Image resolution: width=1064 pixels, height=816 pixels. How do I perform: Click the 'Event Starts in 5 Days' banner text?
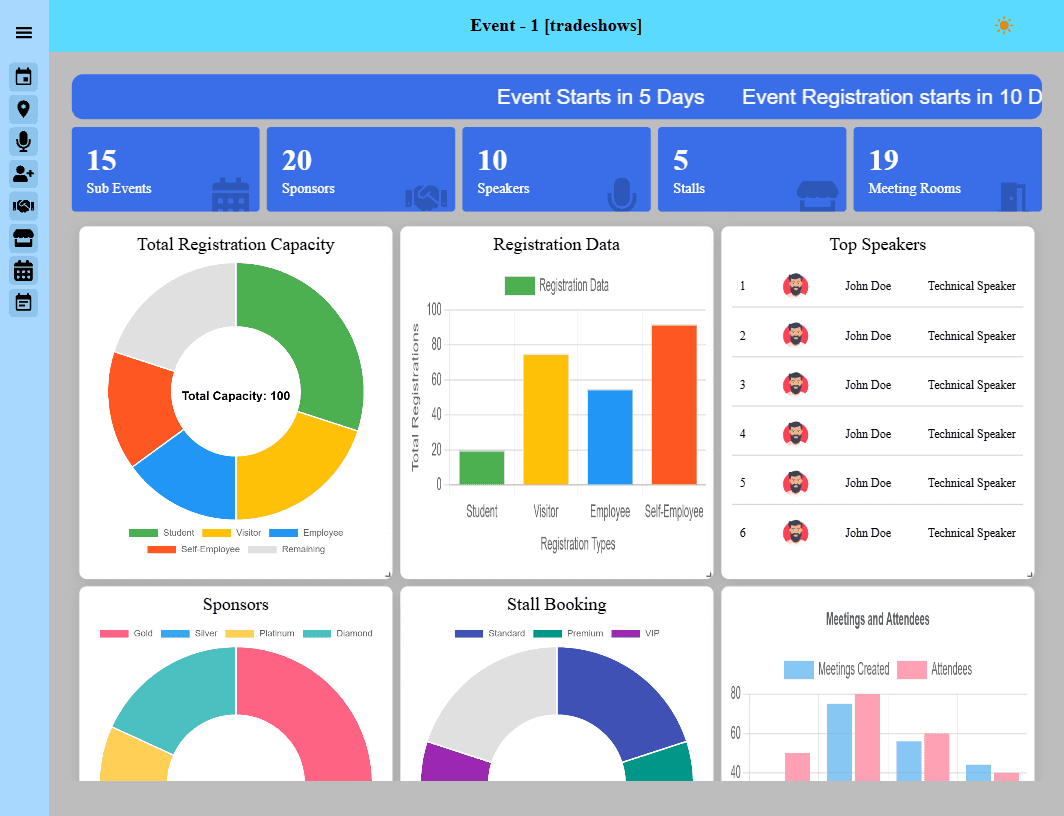tap(601, 97)
